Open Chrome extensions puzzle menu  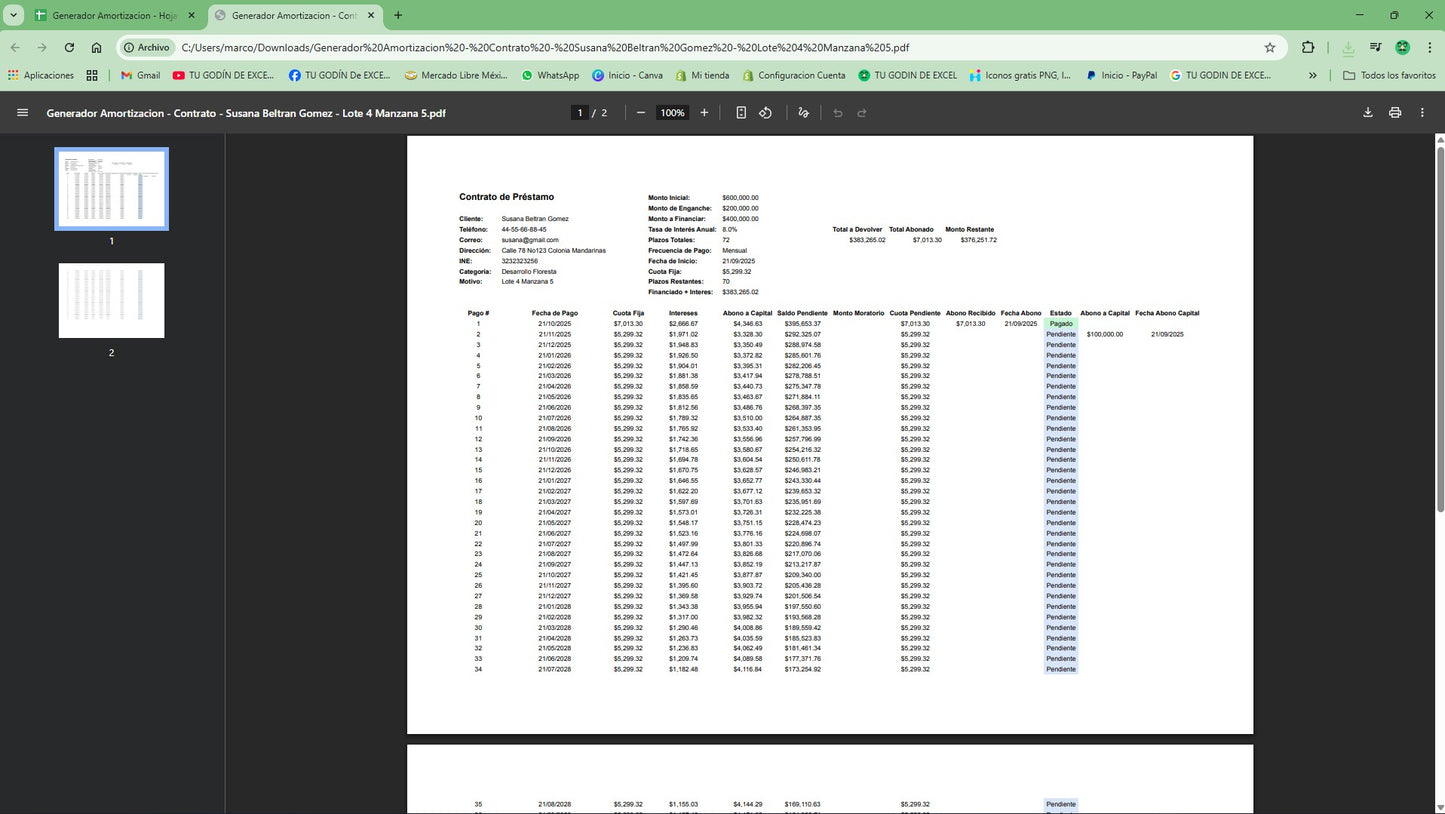click(1307, 47)
